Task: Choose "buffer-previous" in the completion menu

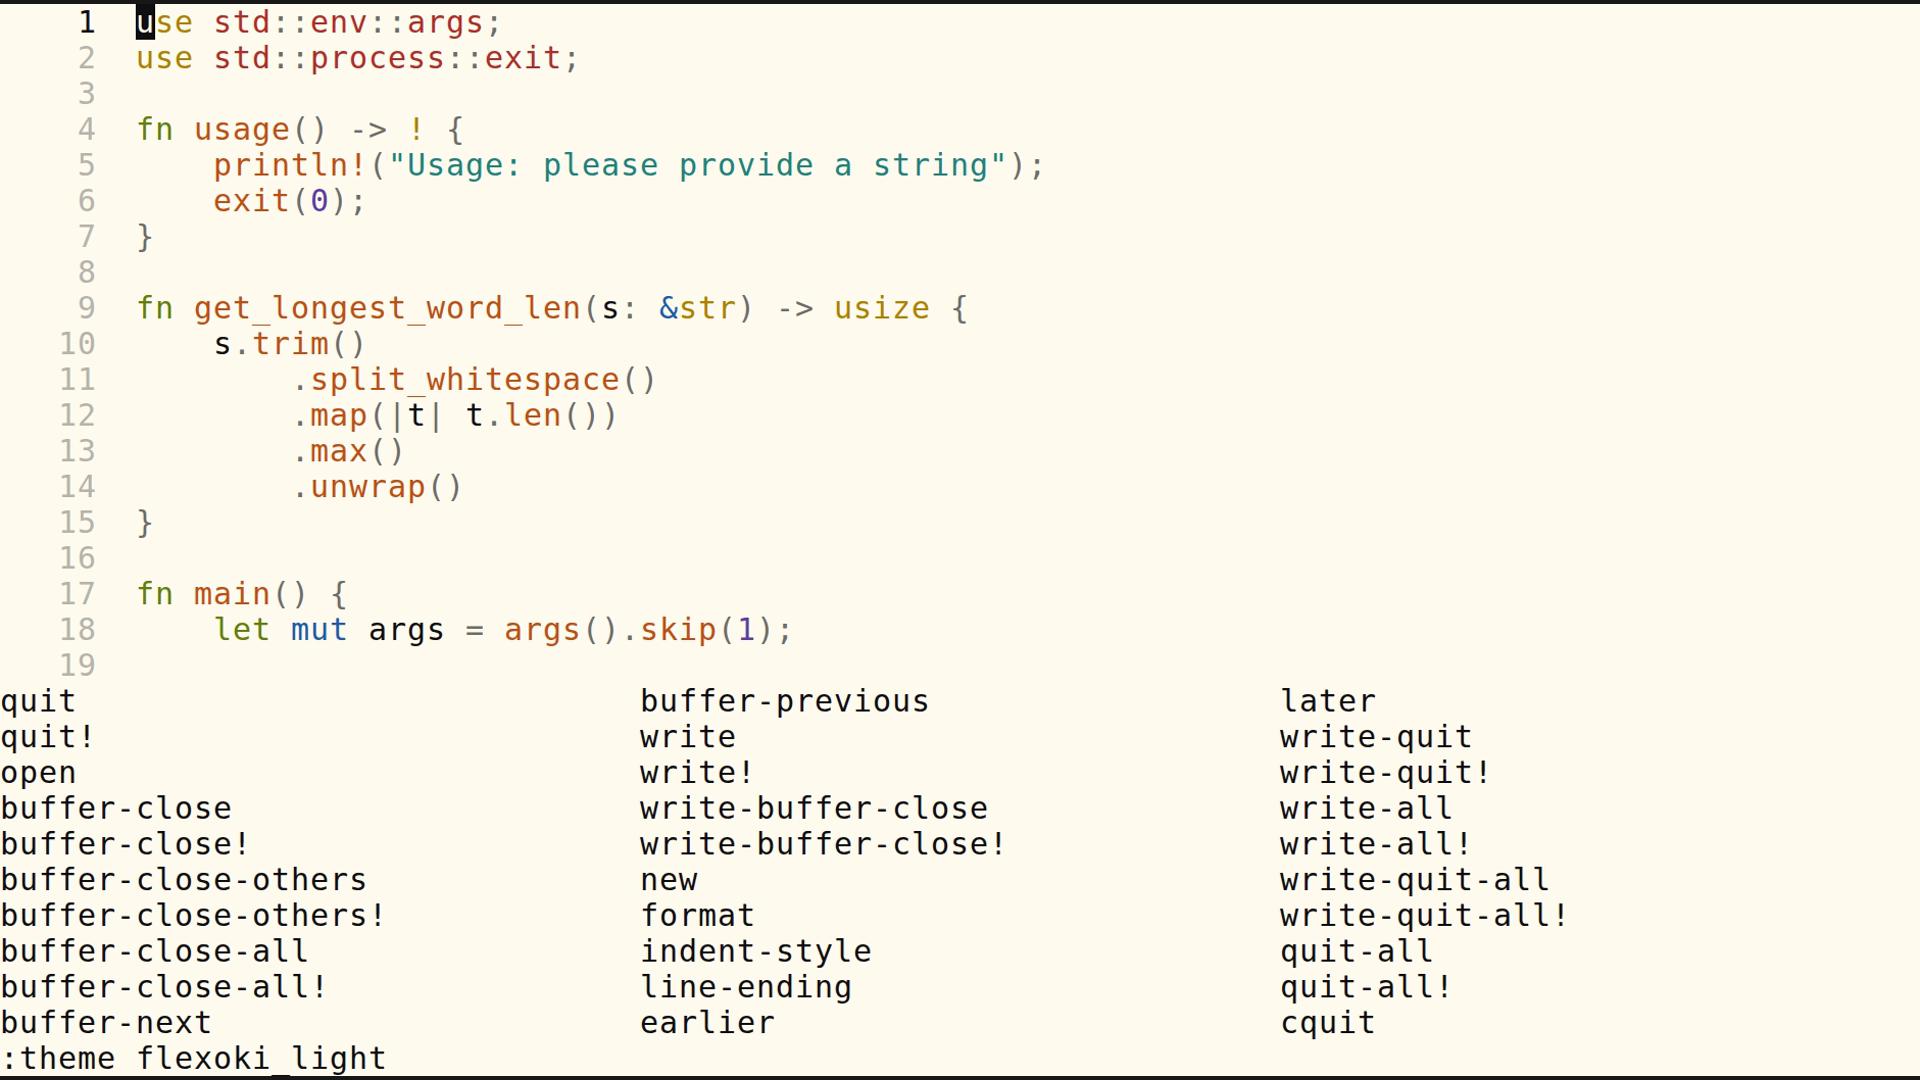Action: pyautogui.click(x=784, y=701)
